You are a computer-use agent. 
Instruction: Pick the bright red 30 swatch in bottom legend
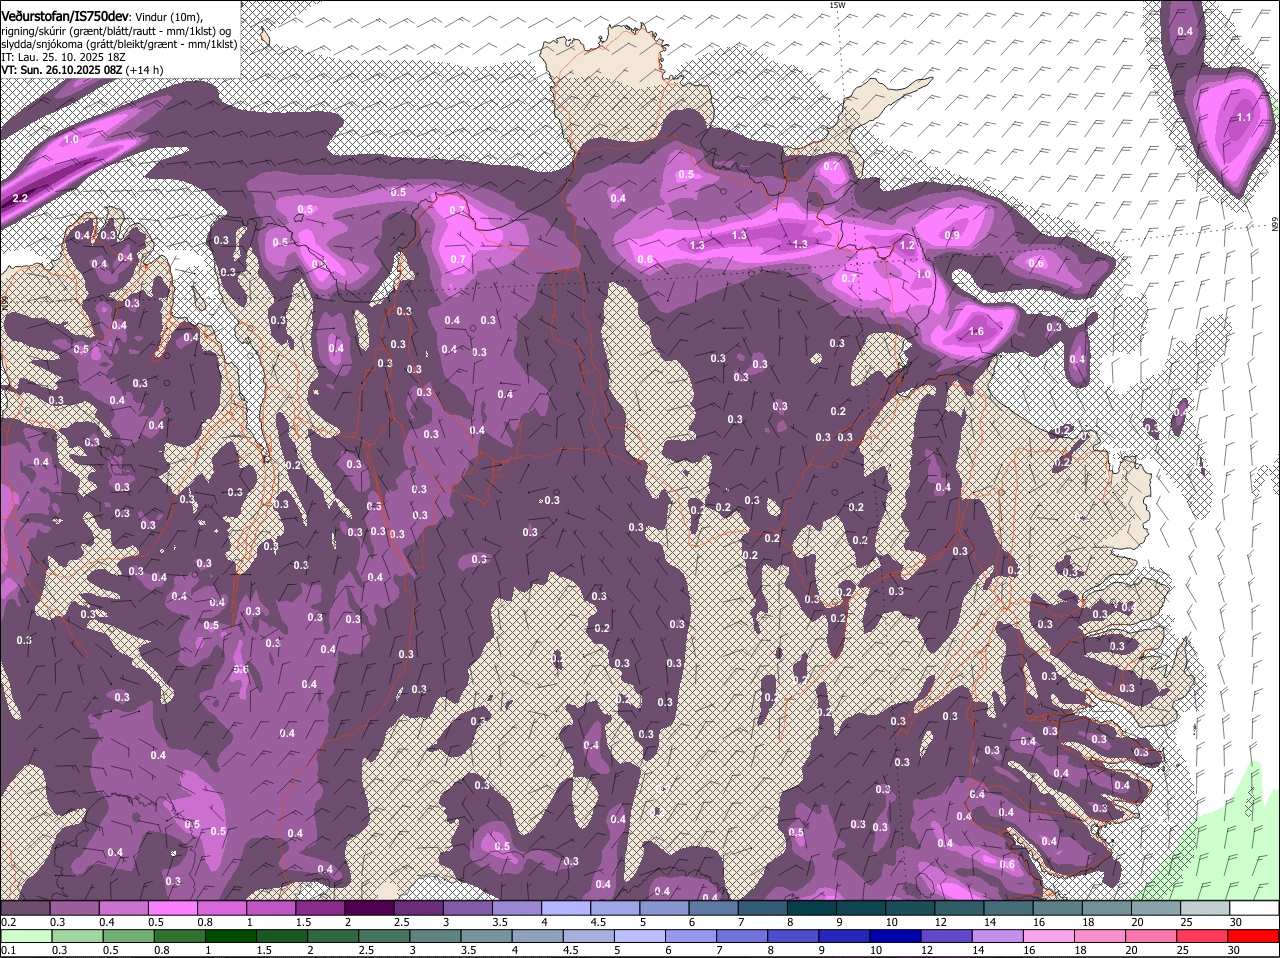click(x=1254, y=936)
